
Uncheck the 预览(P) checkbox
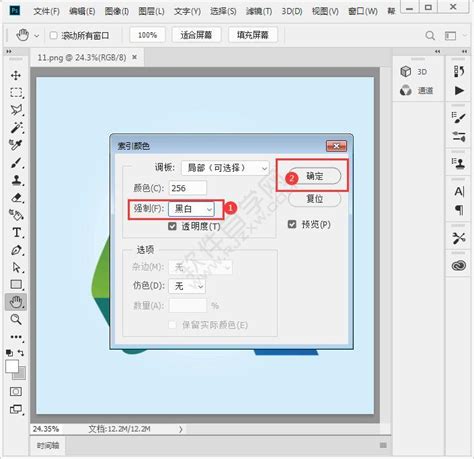point(292,224)
